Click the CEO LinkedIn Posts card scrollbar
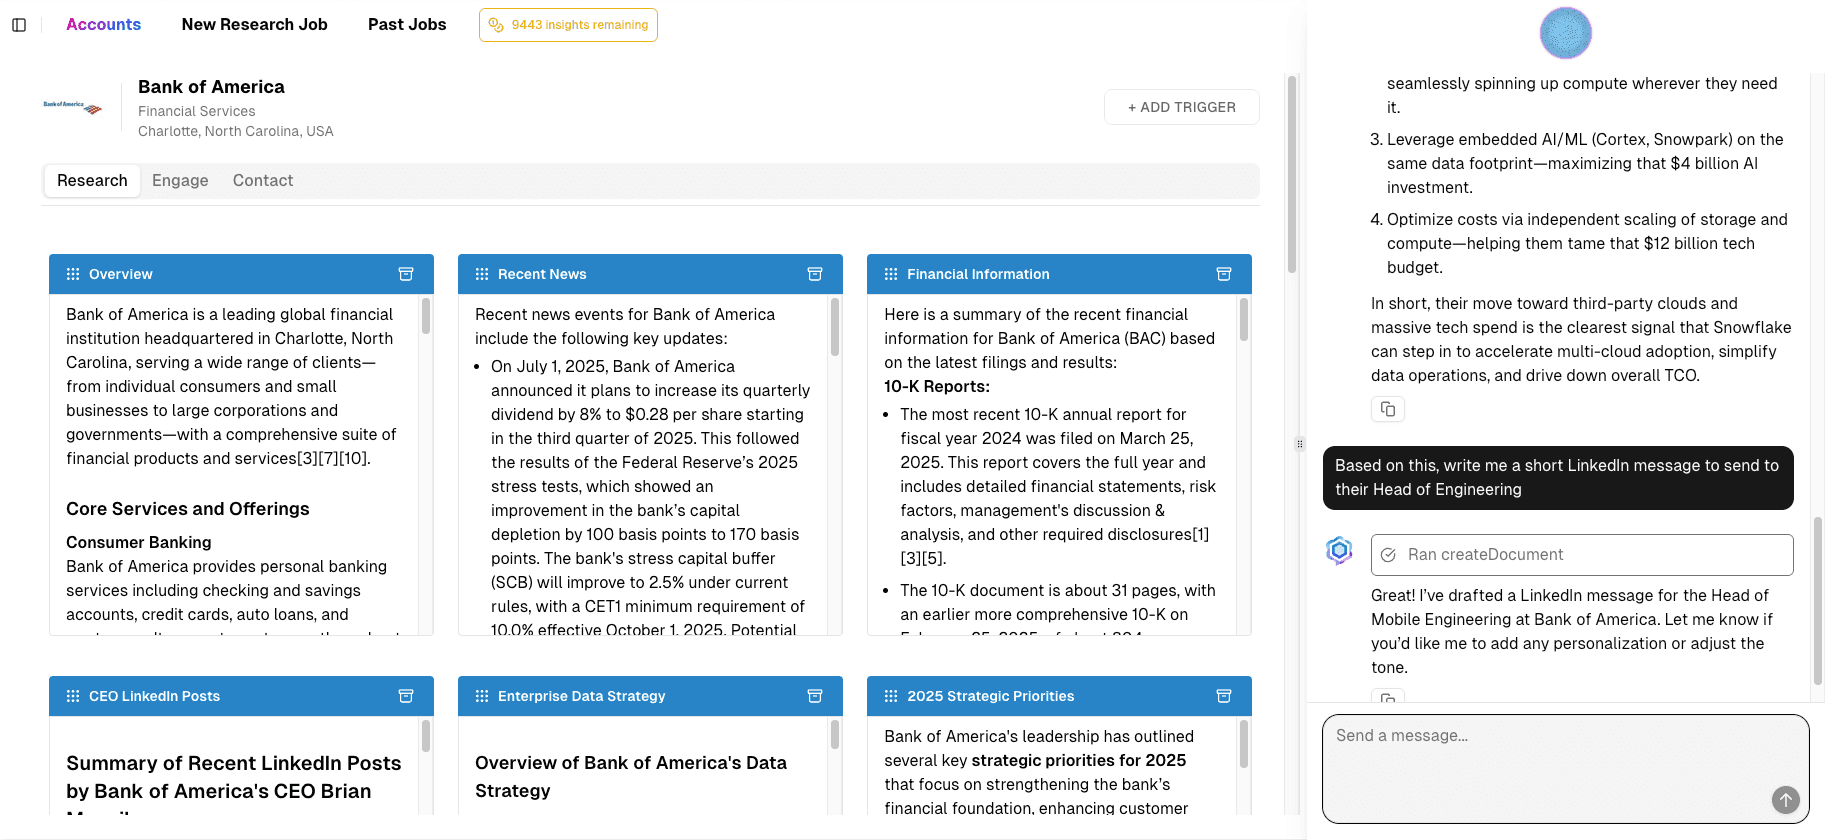This screenshot has width=1832, height=840. point(426,736)
